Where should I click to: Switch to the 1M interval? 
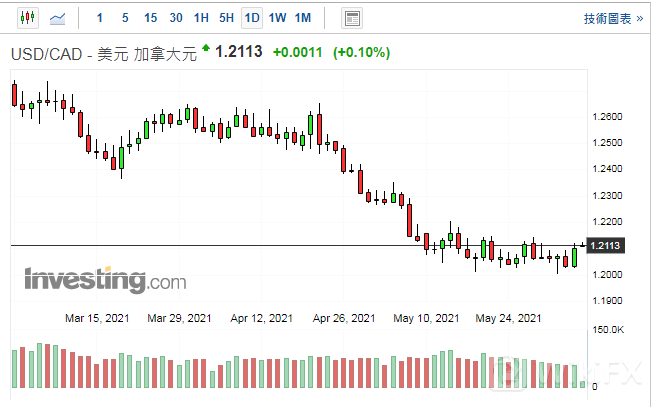pyautogui.click(x=303, y=17)
